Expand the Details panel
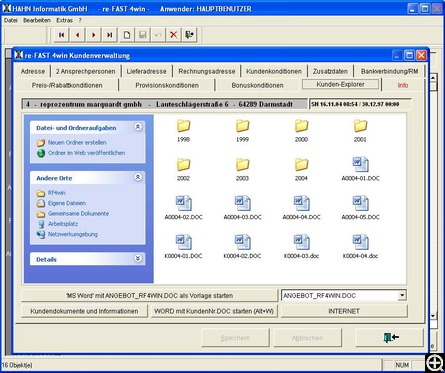 tap(138, 259)
